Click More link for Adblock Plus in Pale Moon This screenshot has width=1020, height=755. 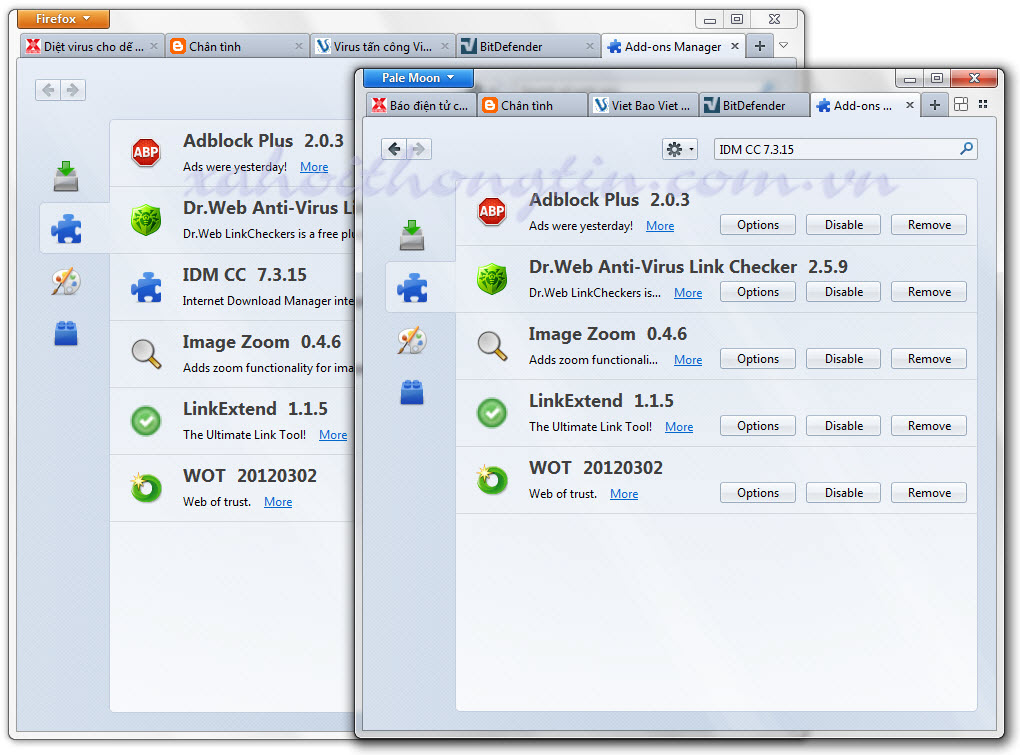(660, 226)
